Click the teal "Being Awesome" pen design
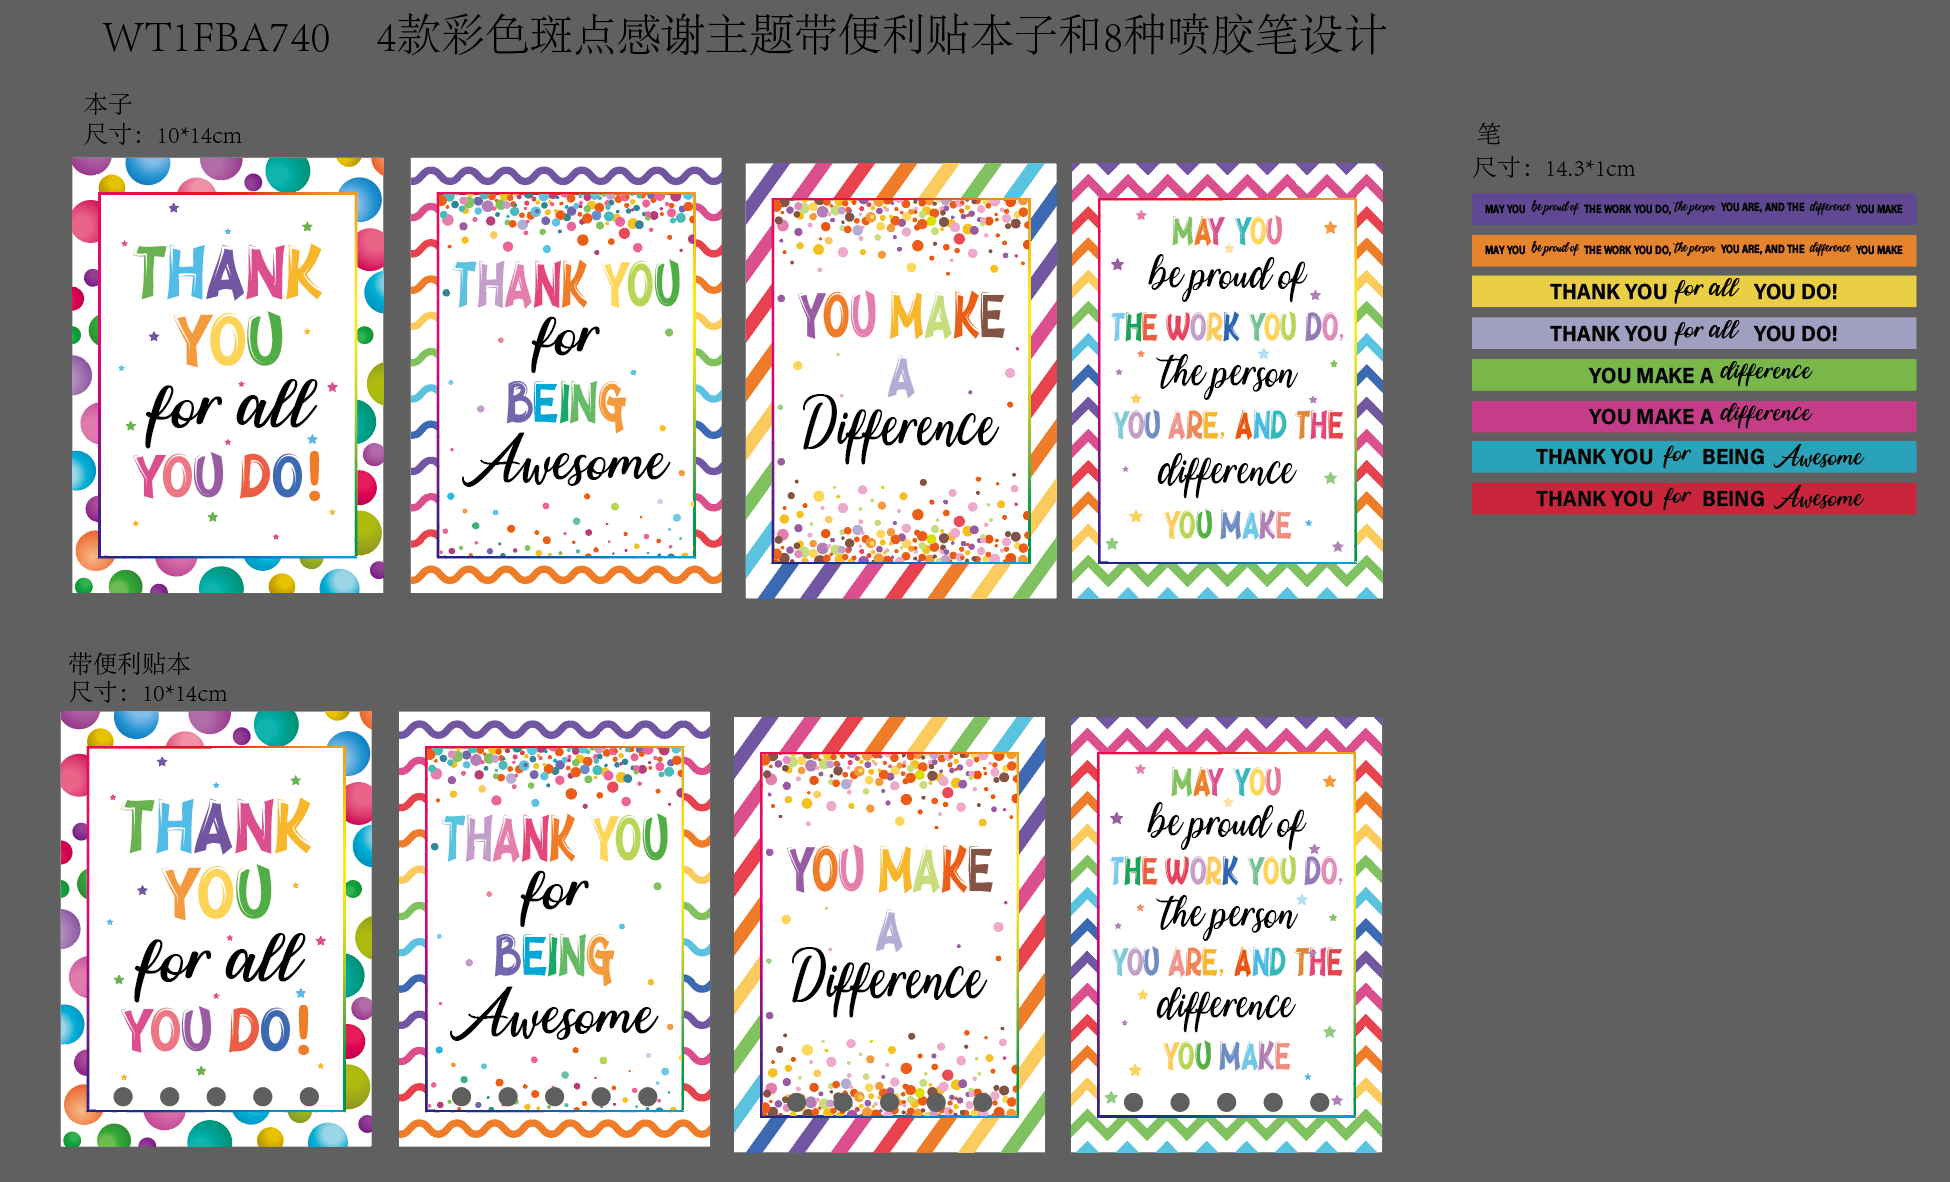 [x=1693, y=457]
